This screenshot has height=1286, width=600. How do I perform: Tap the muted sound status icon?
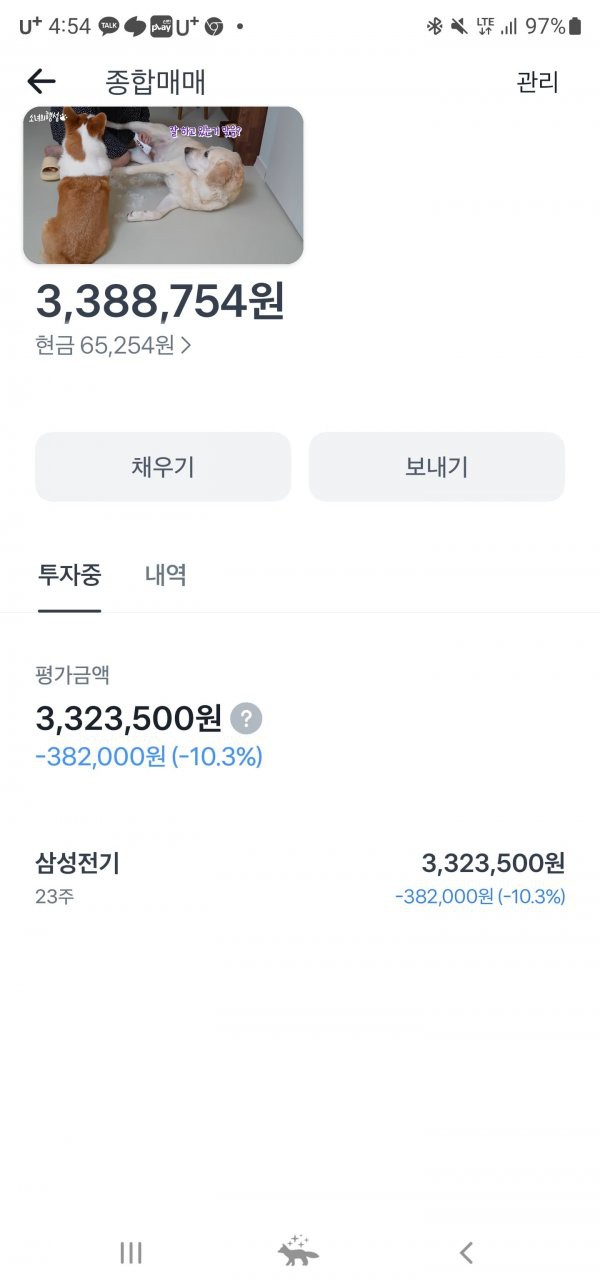(459, 27)
